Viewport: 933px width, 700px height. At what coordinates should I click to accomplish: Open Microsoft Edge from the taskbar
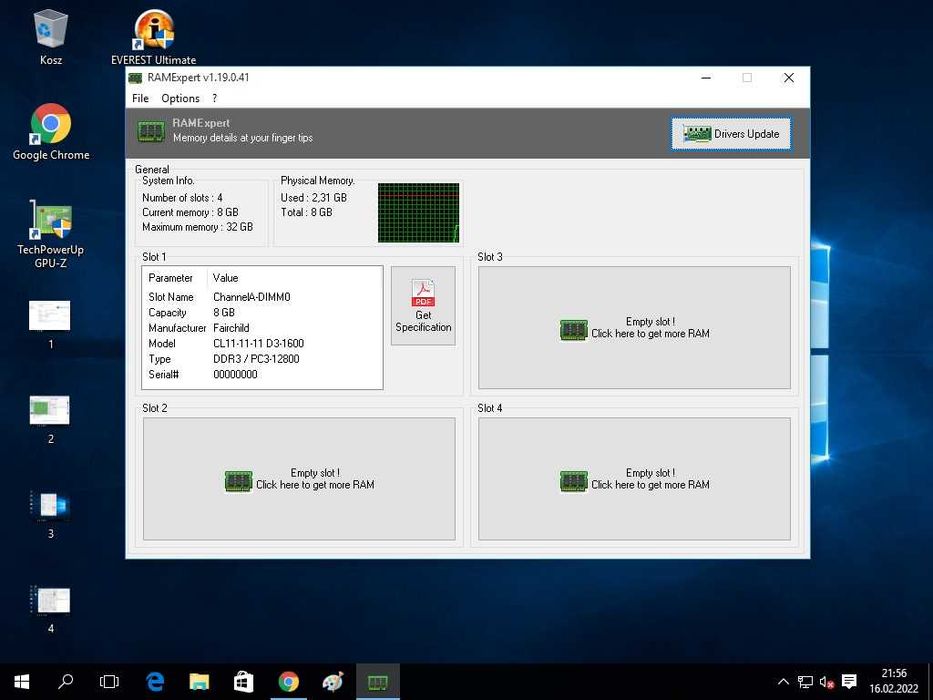[x=155, y=682]
